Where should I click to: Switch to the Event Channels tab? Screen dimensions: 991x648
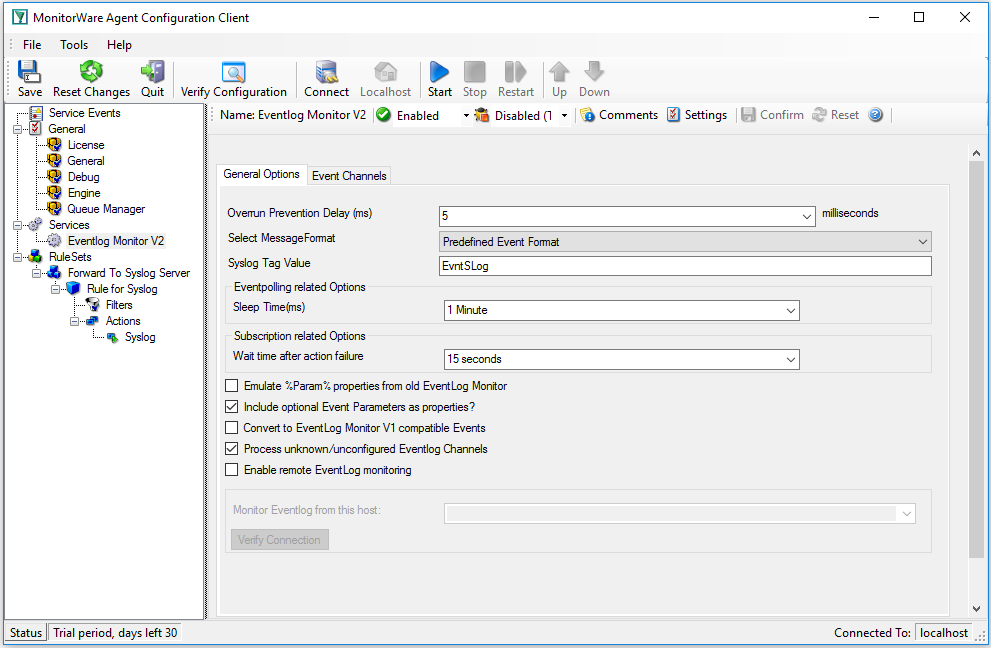coord(349,176)
